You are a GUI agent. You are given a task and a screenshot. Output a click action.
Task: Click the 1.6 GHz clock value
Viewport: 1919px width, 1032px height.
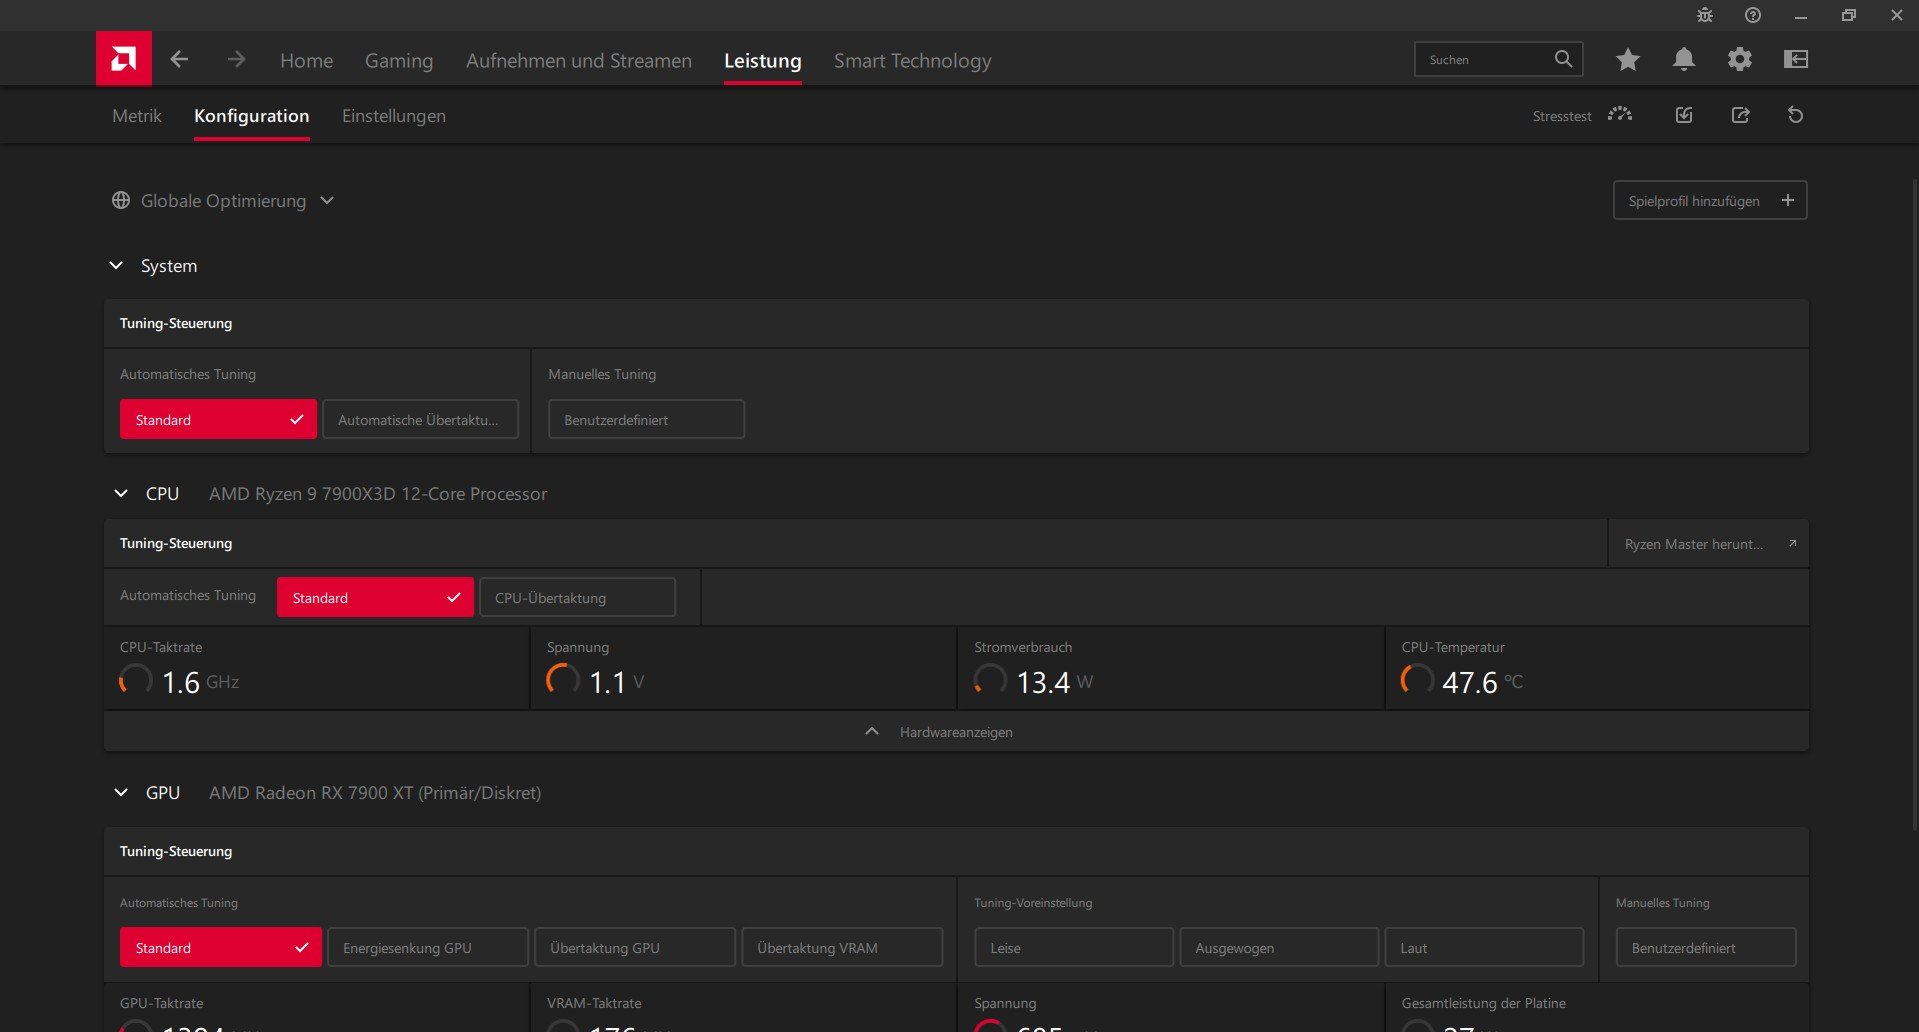point(200,682)
